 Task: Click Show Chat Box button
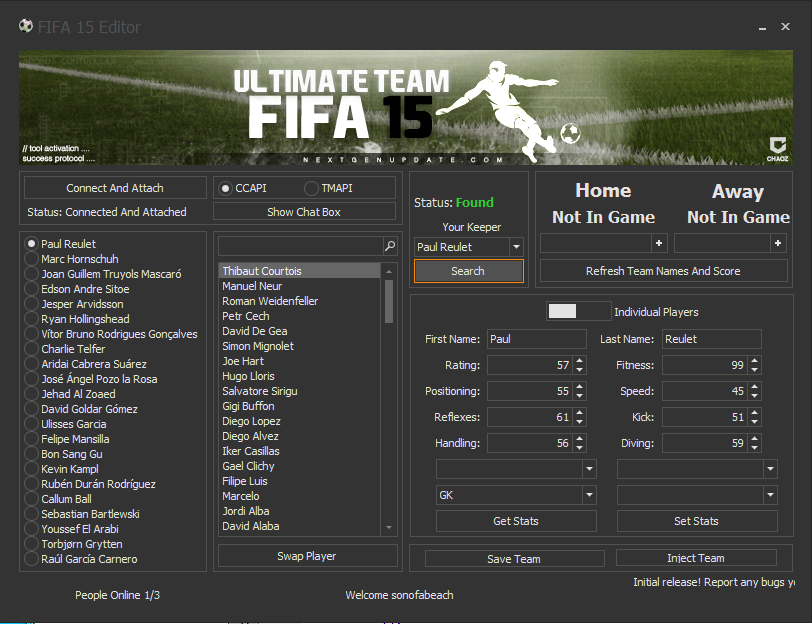304,212
